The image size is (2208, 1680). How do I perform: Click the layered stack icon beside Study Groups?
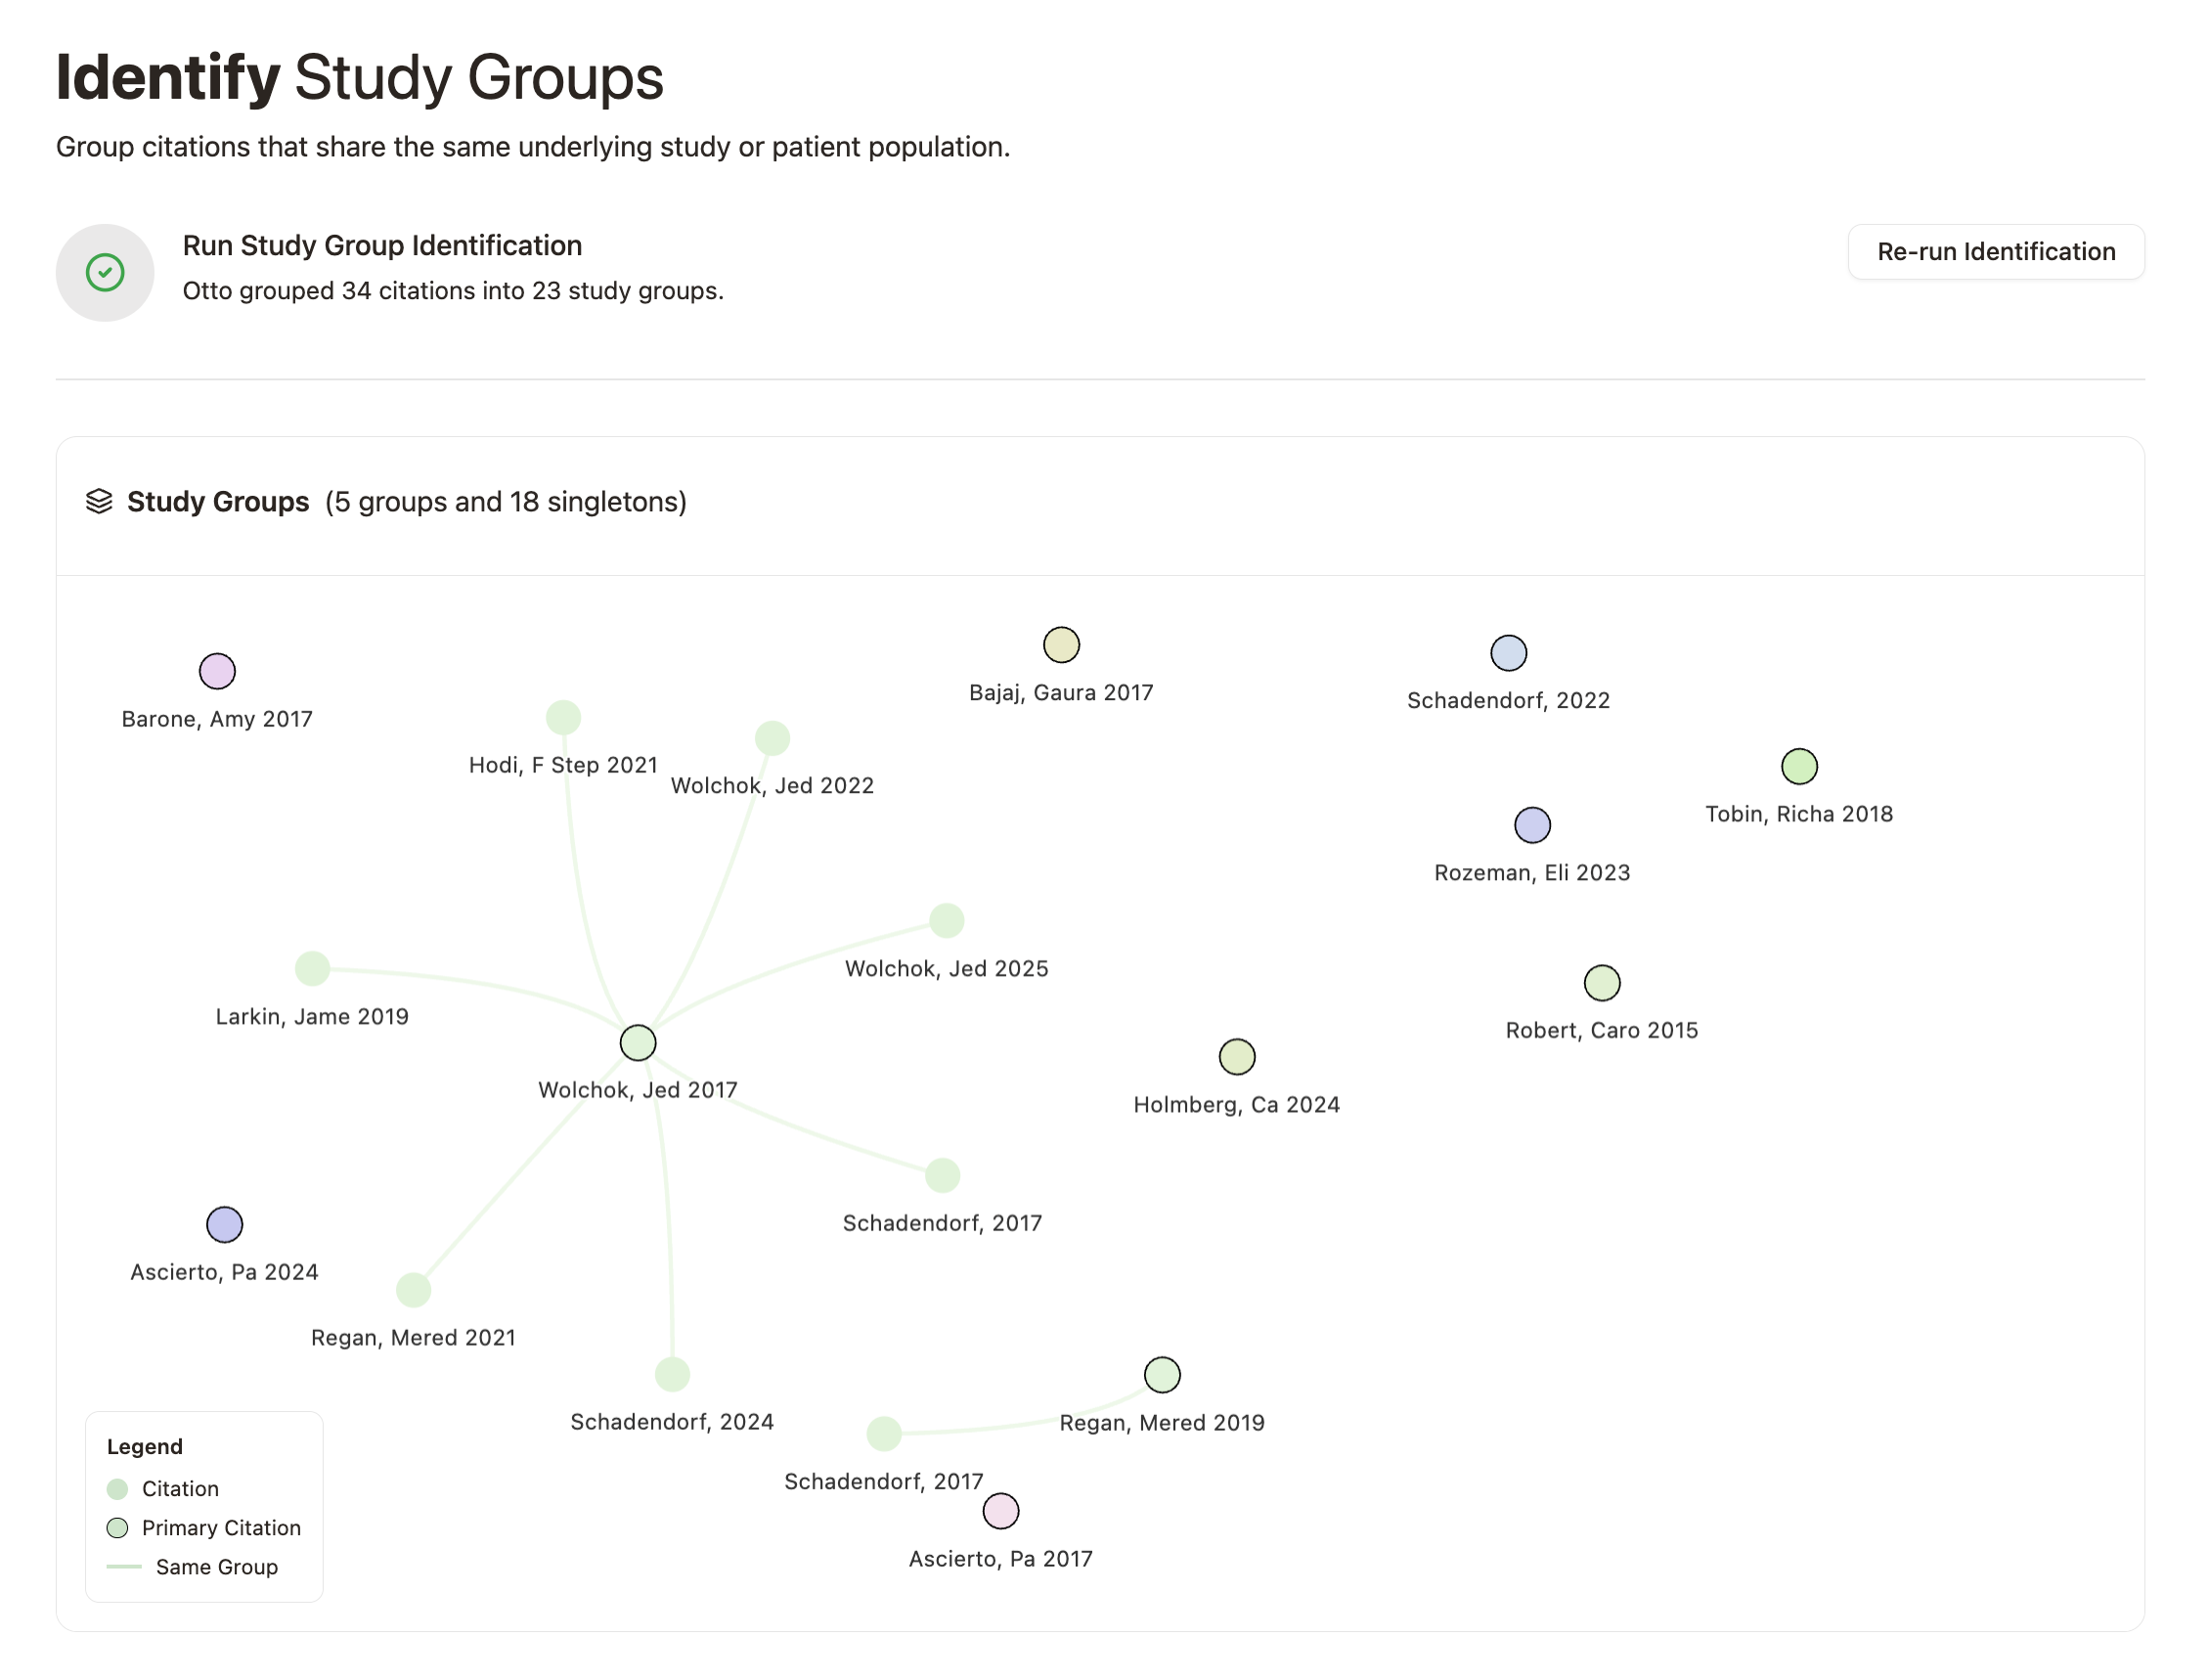pyautogui.click(x=101, y=502)
